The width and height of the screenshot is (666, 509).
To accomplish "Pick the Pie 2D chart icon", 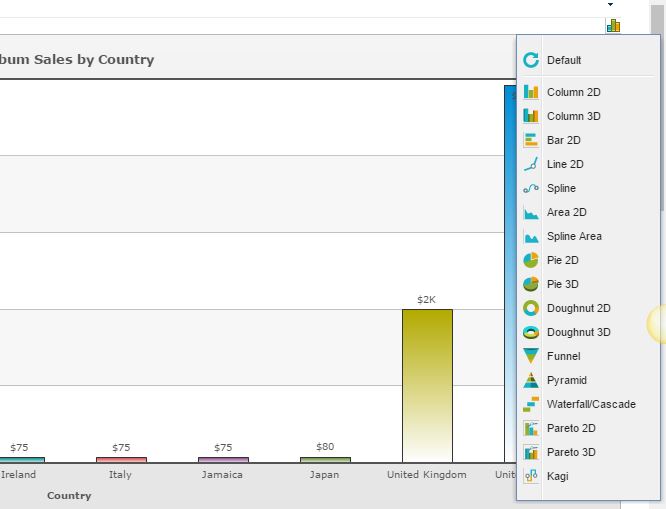I will click(x=531, y=260).
